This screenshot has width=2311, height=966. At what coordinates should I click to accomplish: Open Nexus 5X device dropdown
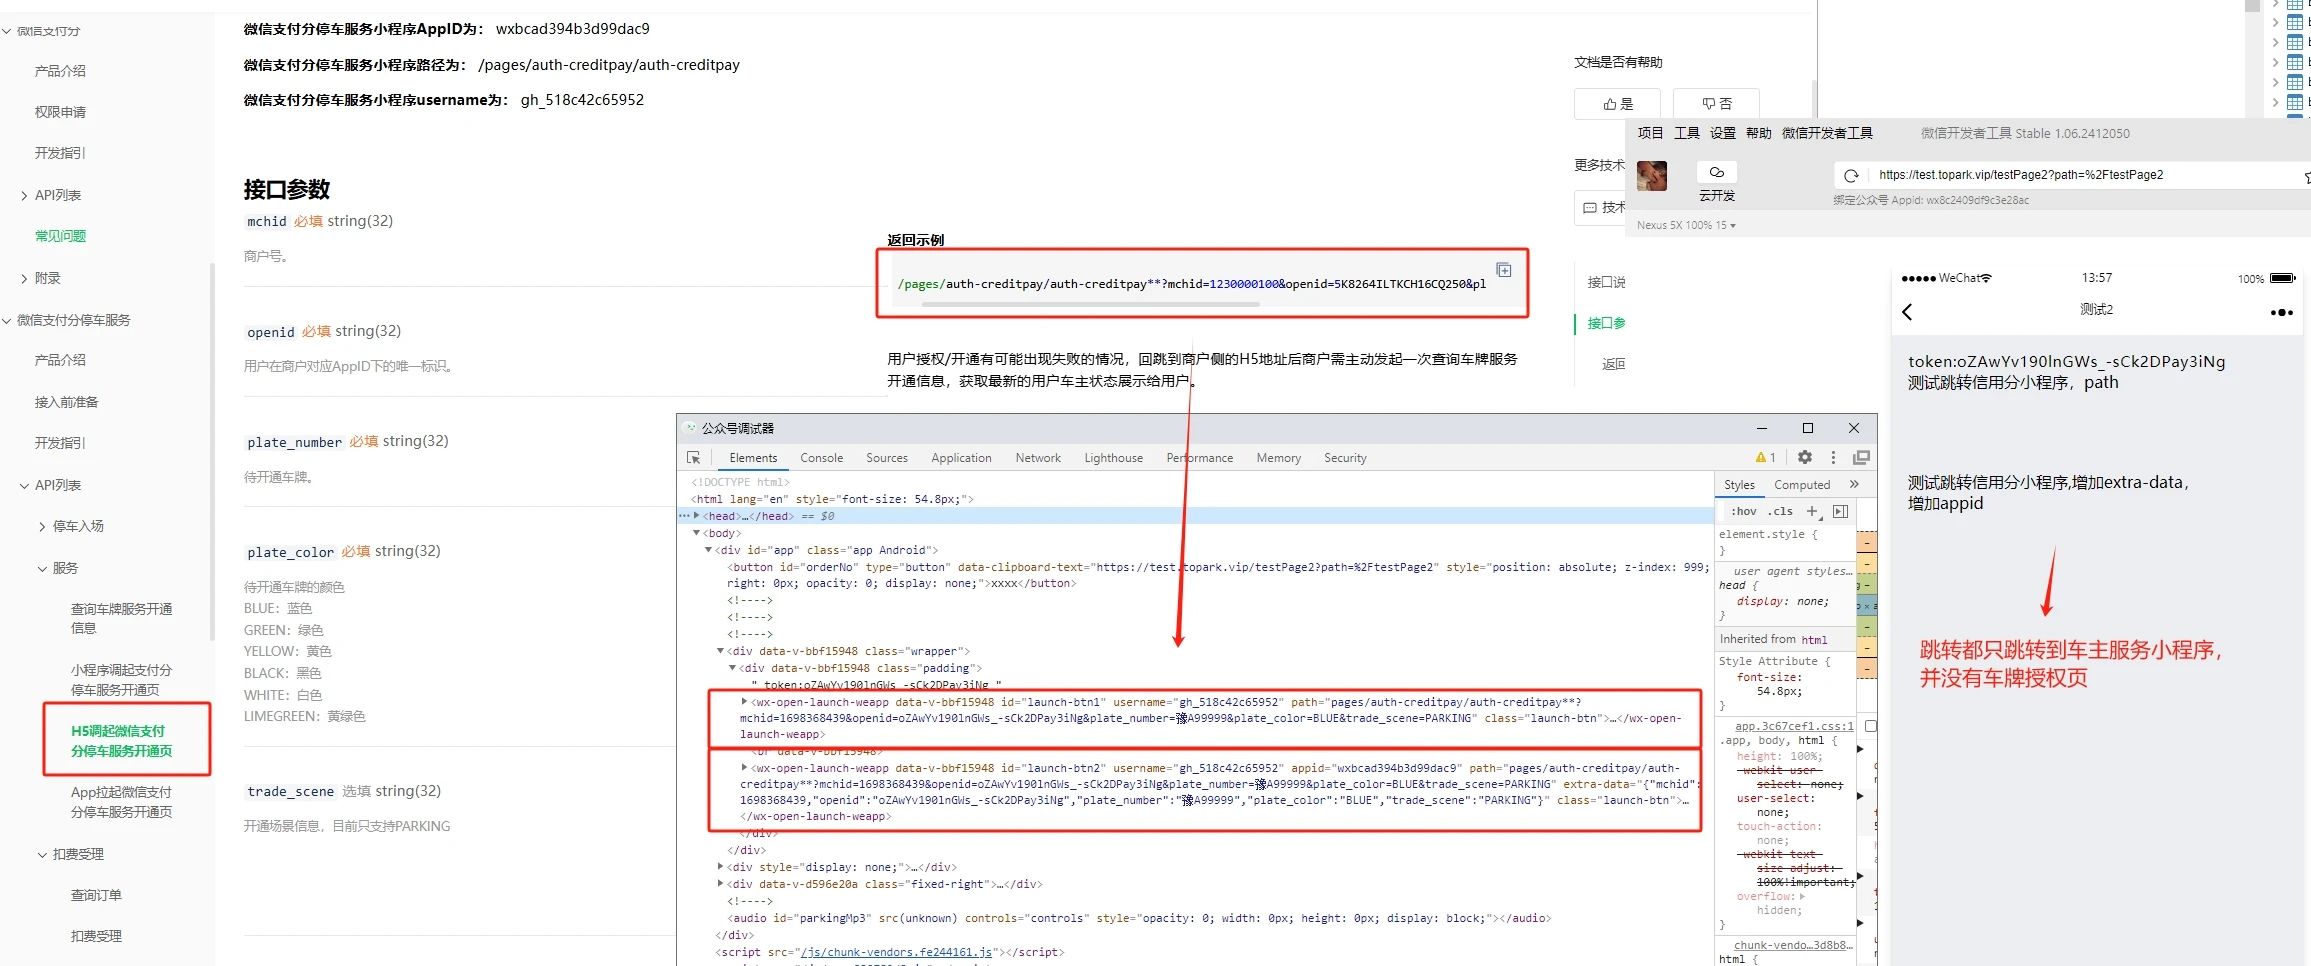1686,225
